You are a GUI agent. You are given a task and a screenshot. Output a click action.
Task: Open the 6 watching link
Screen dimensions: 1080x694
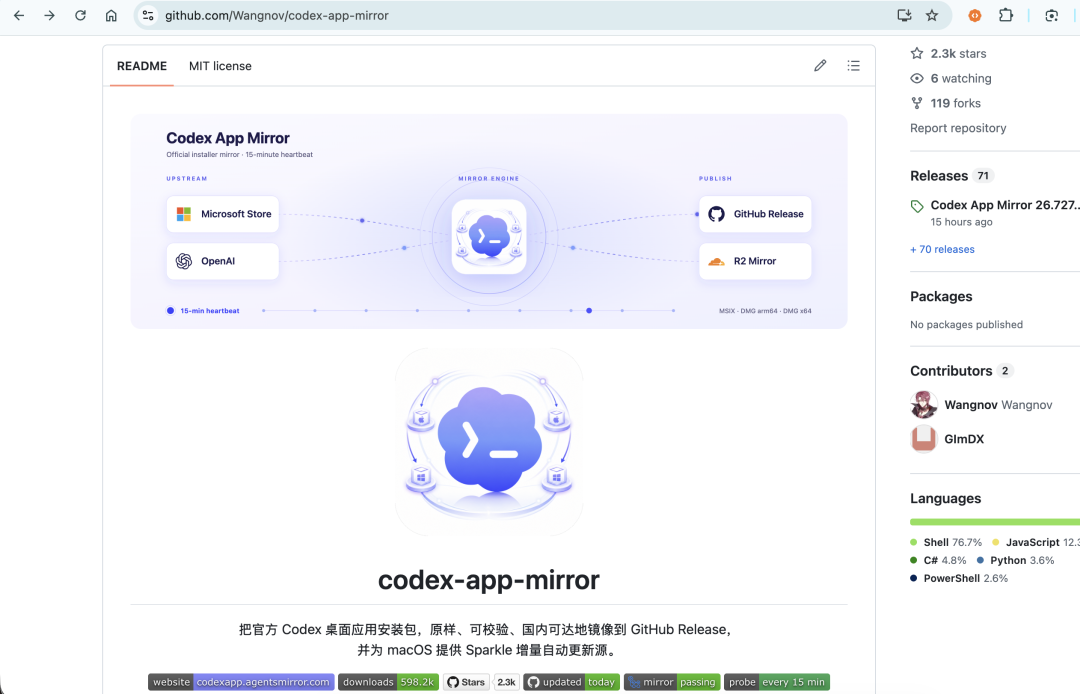click(961, 78)
